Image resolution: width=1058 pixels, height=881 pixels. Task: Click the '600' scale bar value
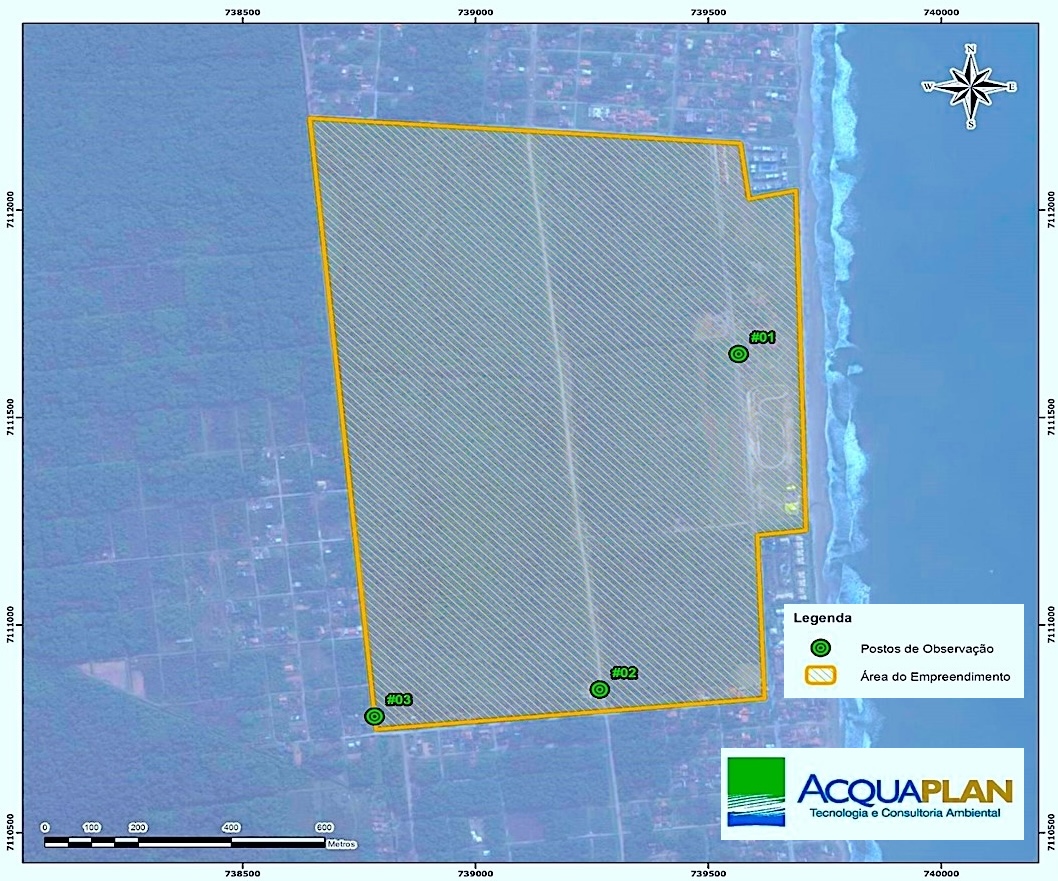[324, 828]
